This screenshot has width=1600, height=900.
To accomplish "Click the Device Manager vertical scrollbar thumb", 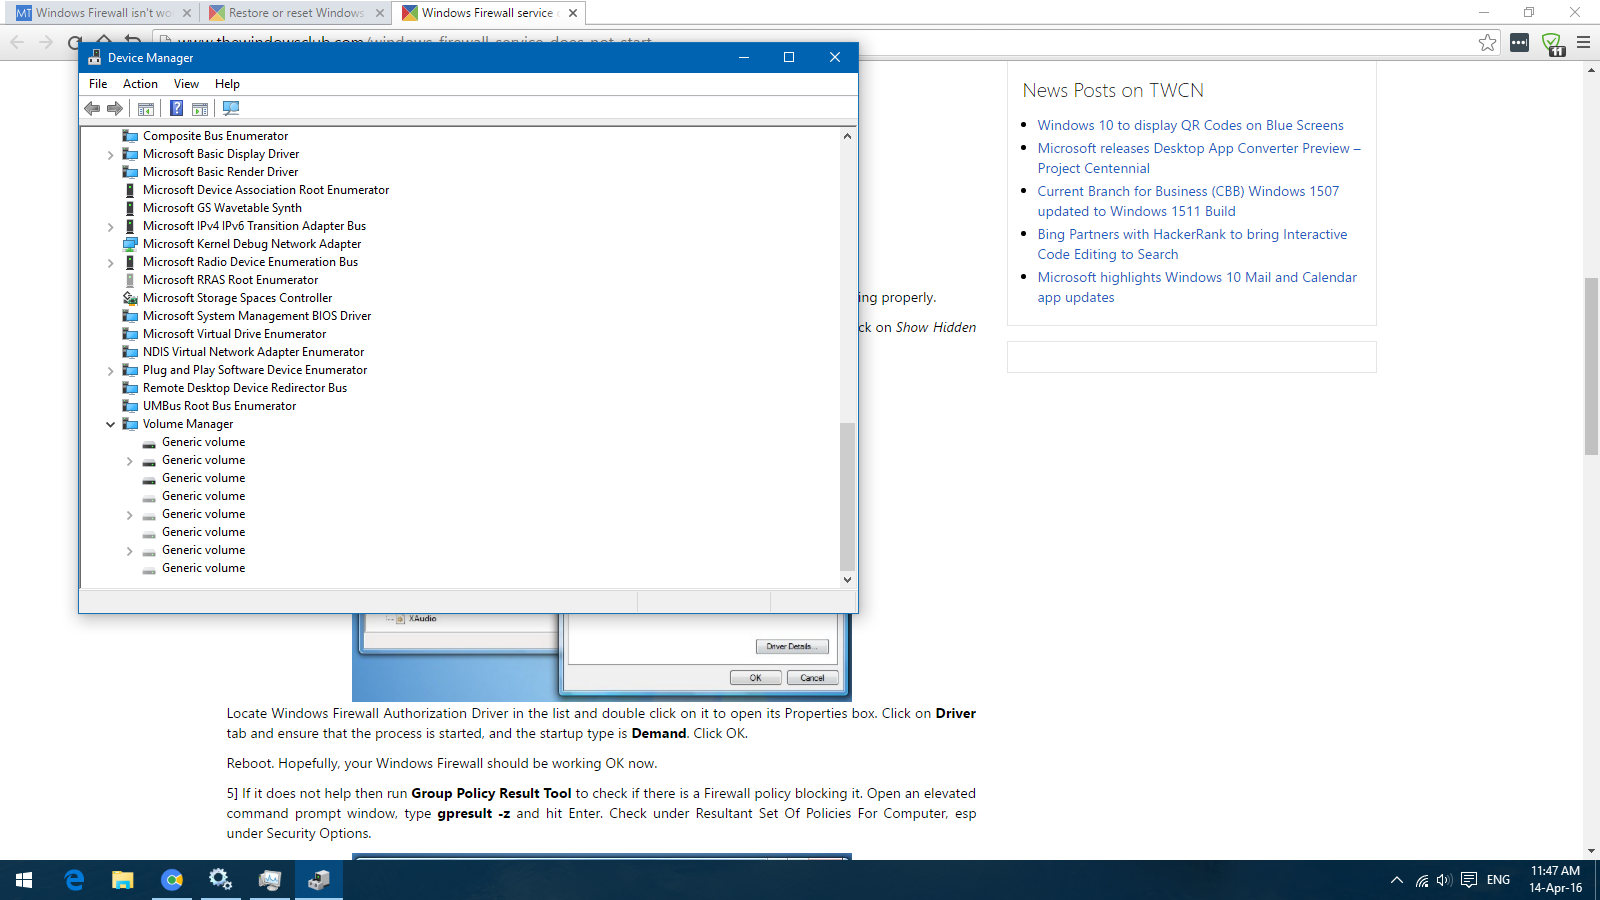I will point(847,496).
